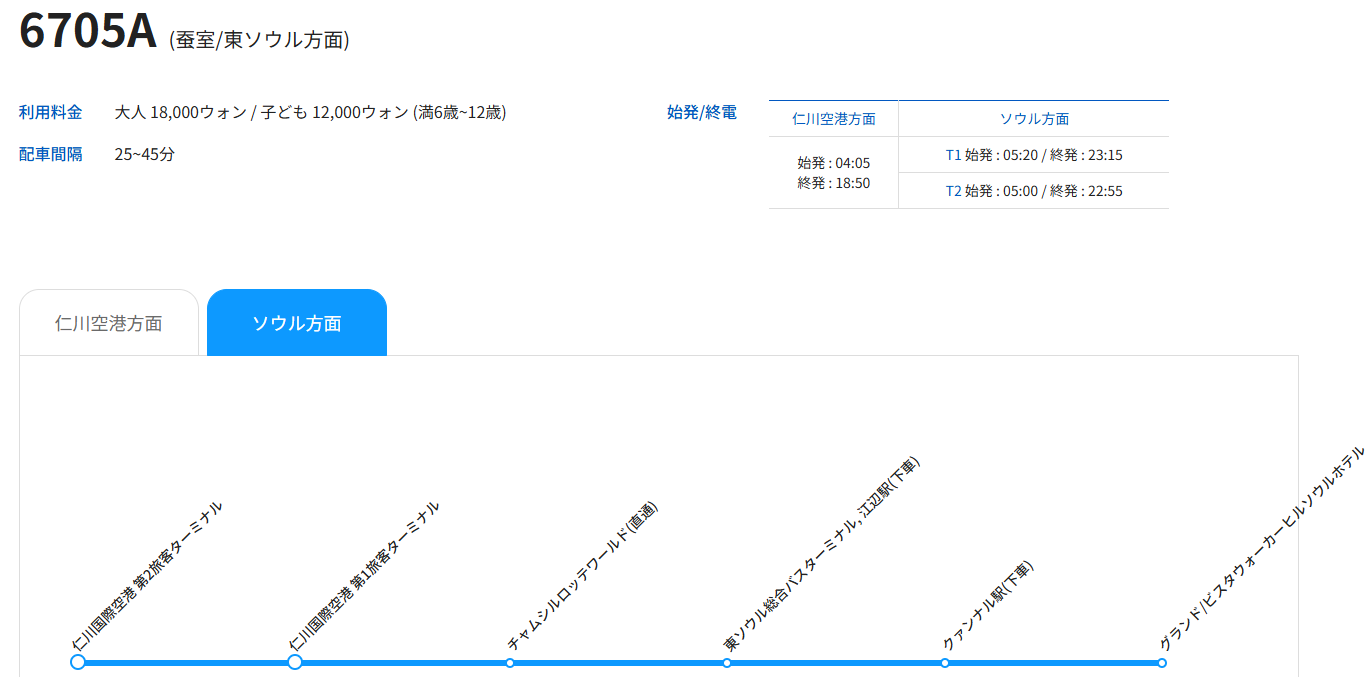
Task: Switch to the 仁川空港方面 tab
Action: (x=109, y=323)
